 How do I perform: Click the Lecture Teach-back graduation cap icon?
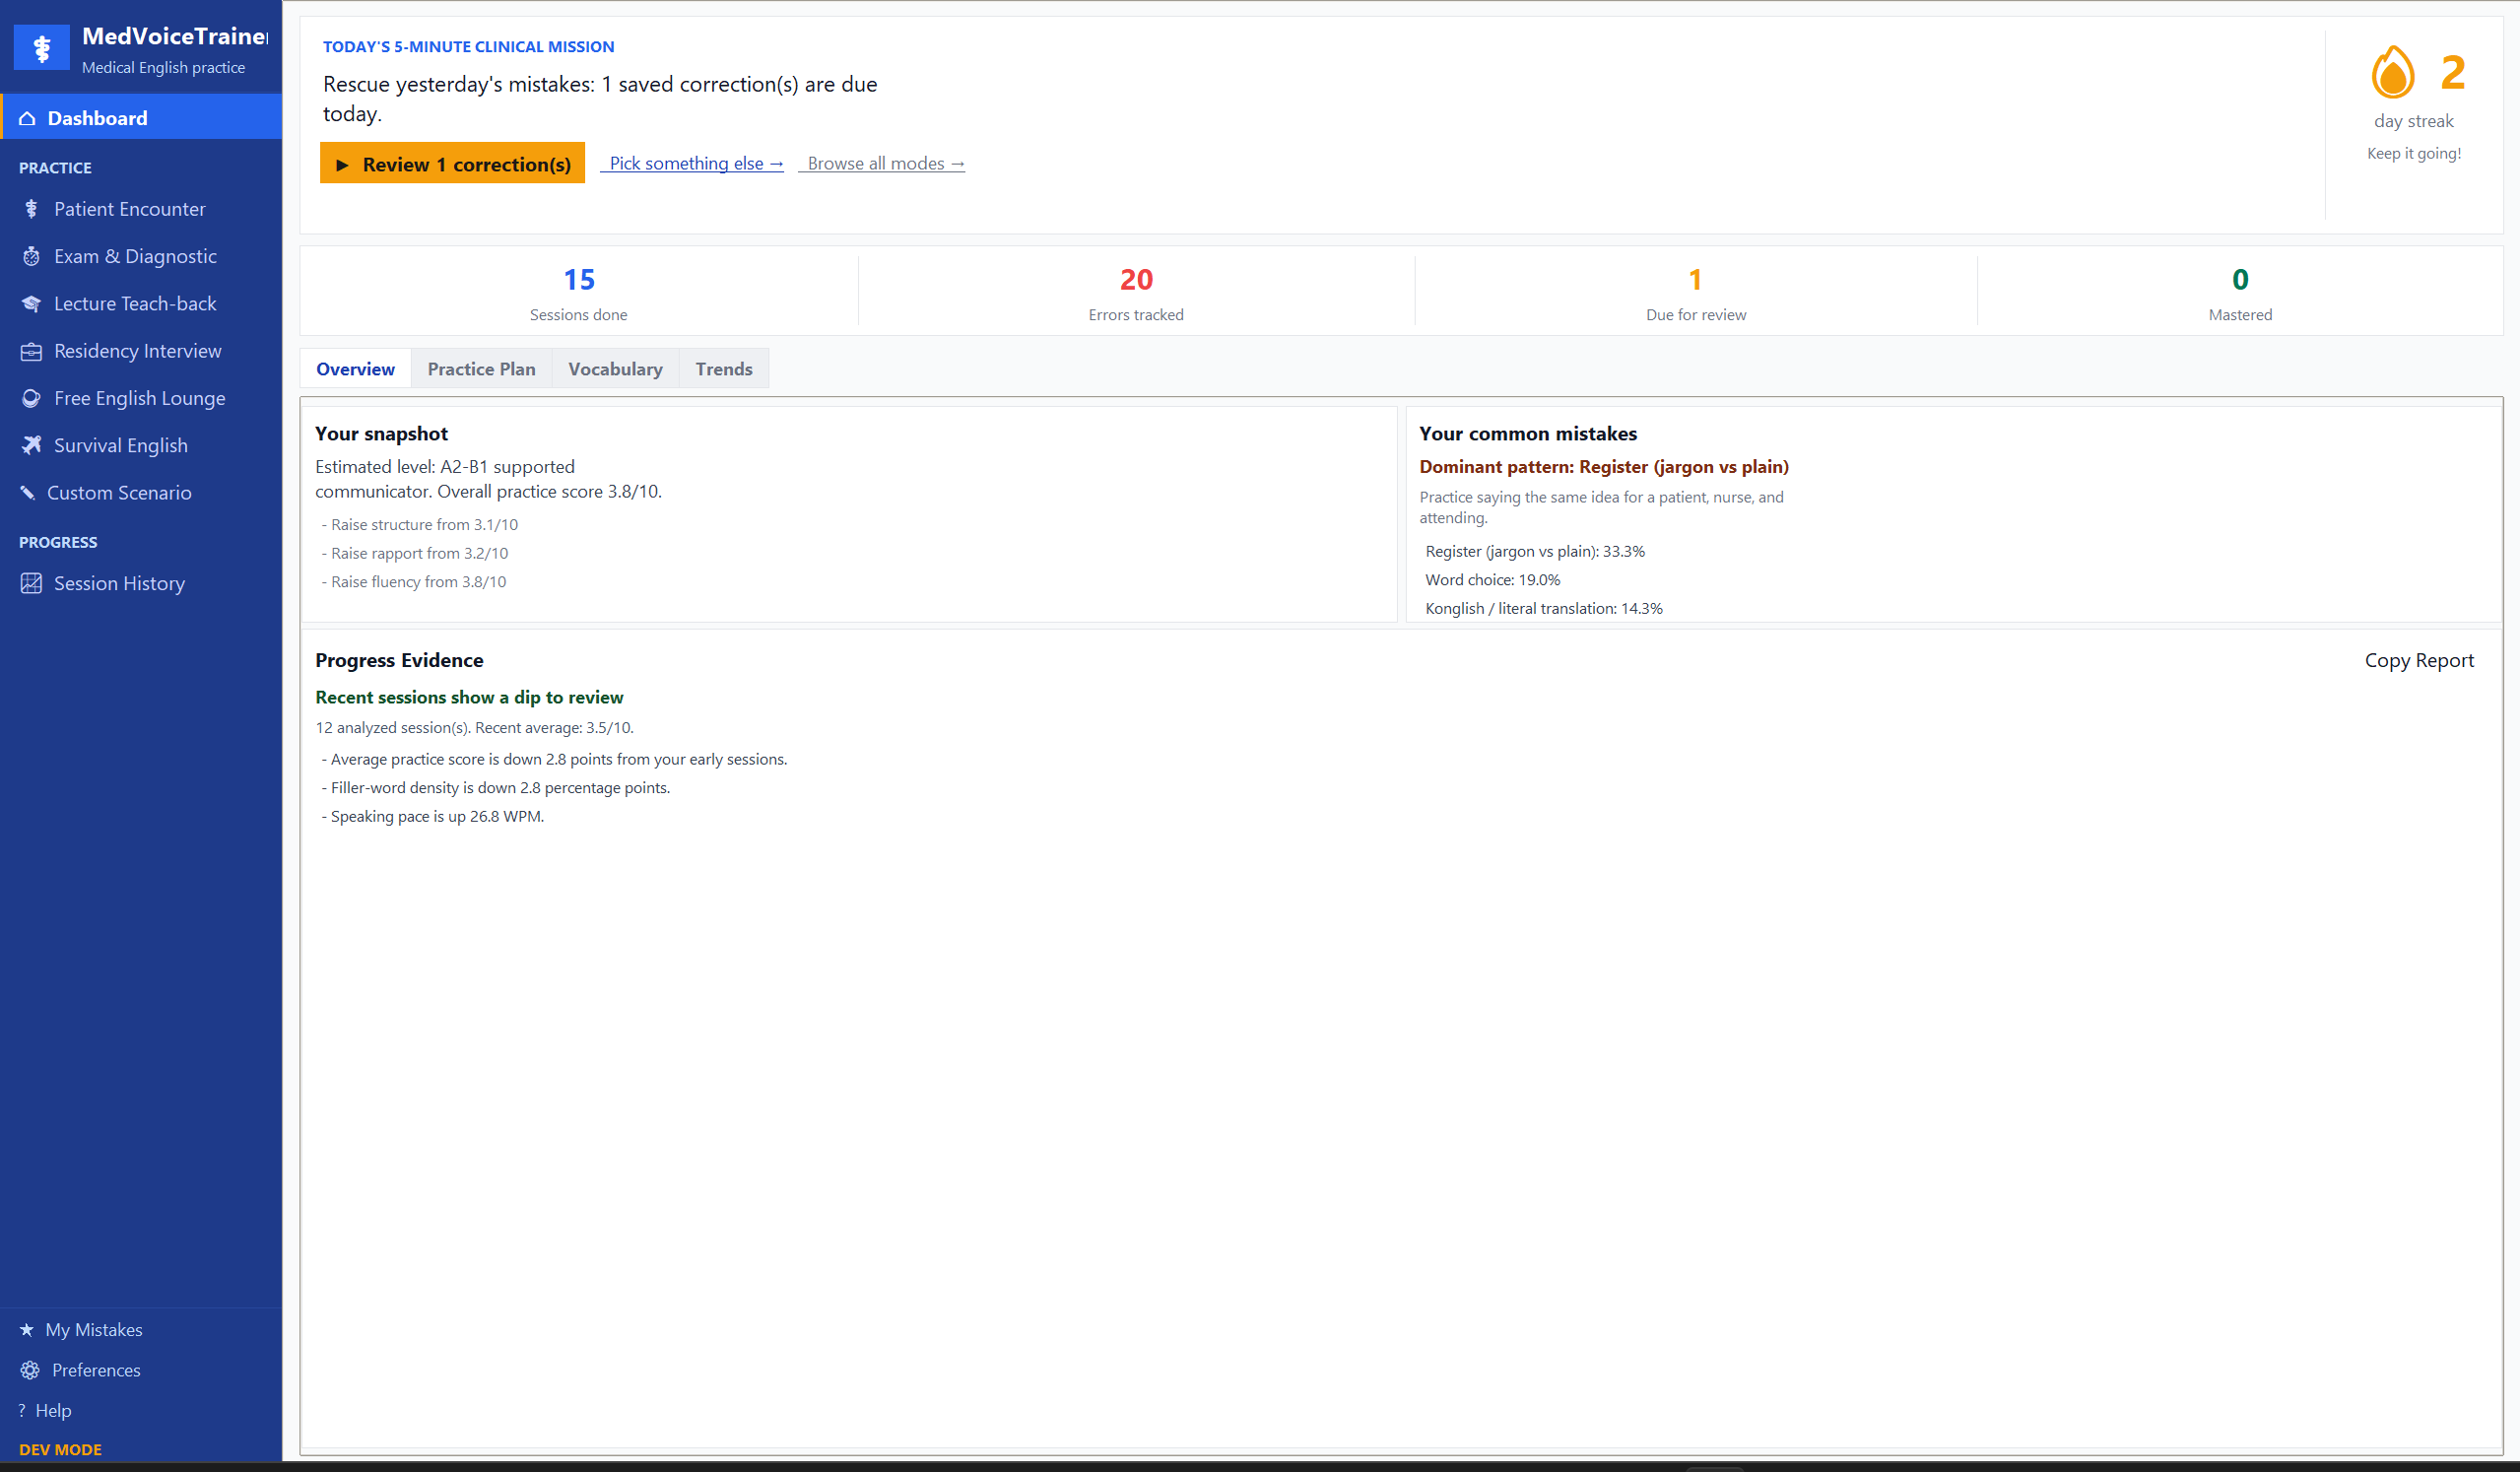click(x=31, y=304)
